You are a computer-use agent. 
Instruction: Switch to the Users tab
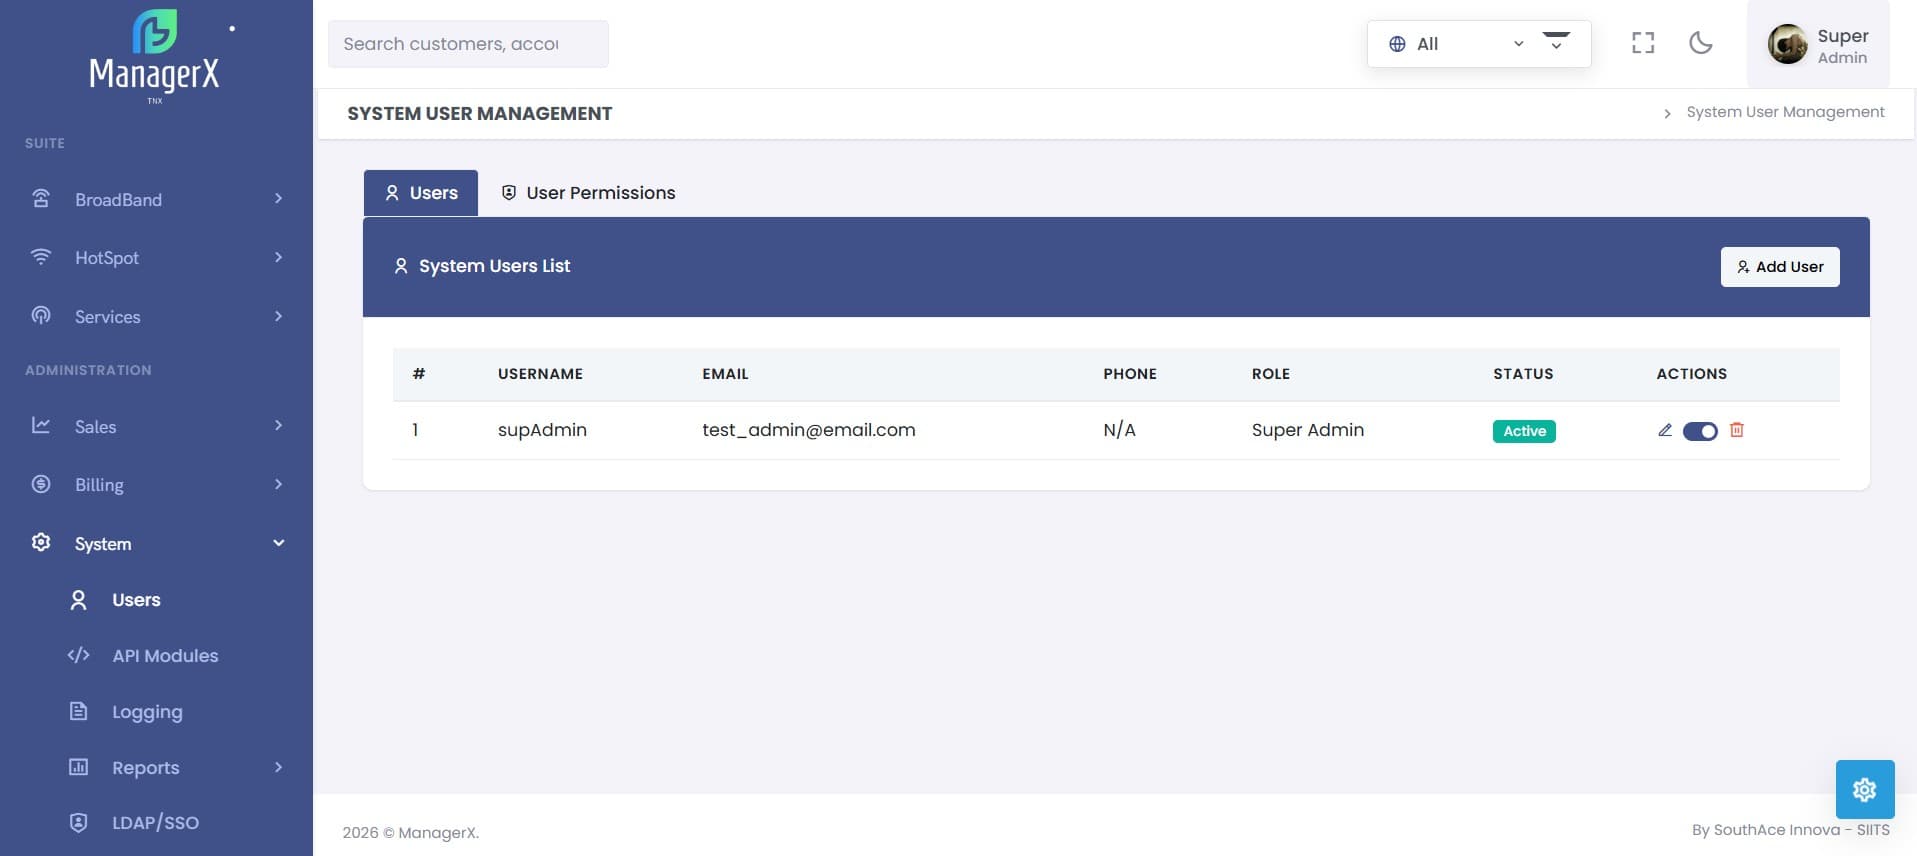421,193
